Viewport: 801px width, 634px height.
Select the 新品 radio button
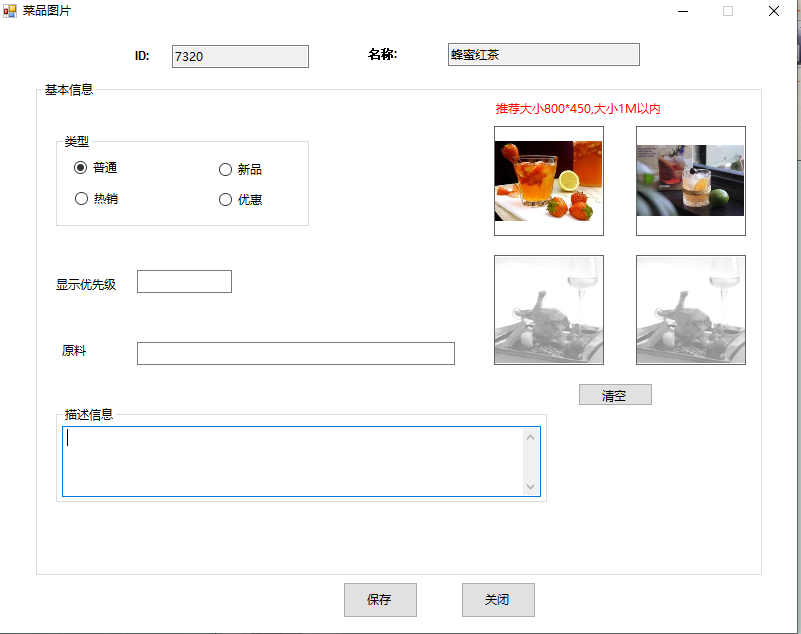[240, 169]
